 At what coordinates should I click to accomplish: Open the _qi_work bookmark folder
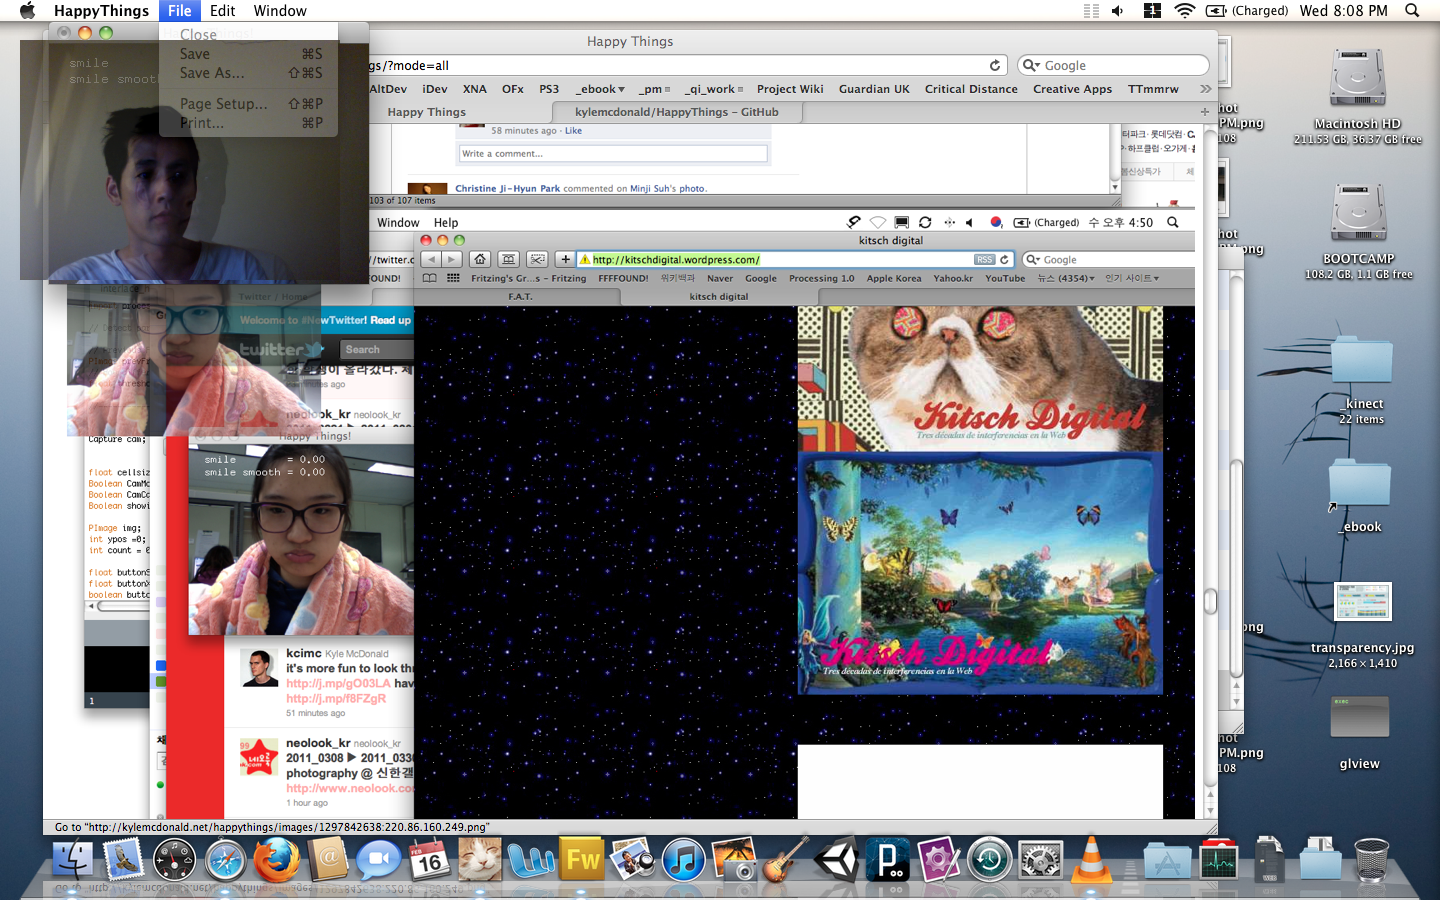tap(713, 89)
